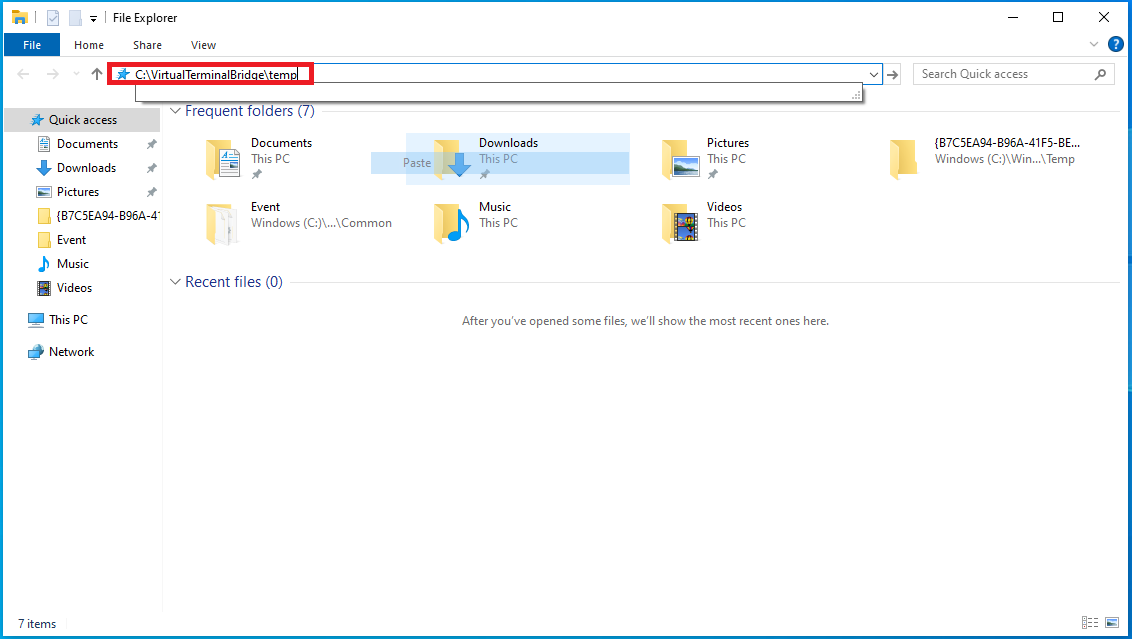The width and height of the screenshot is (1132, 639).
Task: Open the Help question mark icon
Action: (1115, 44)
